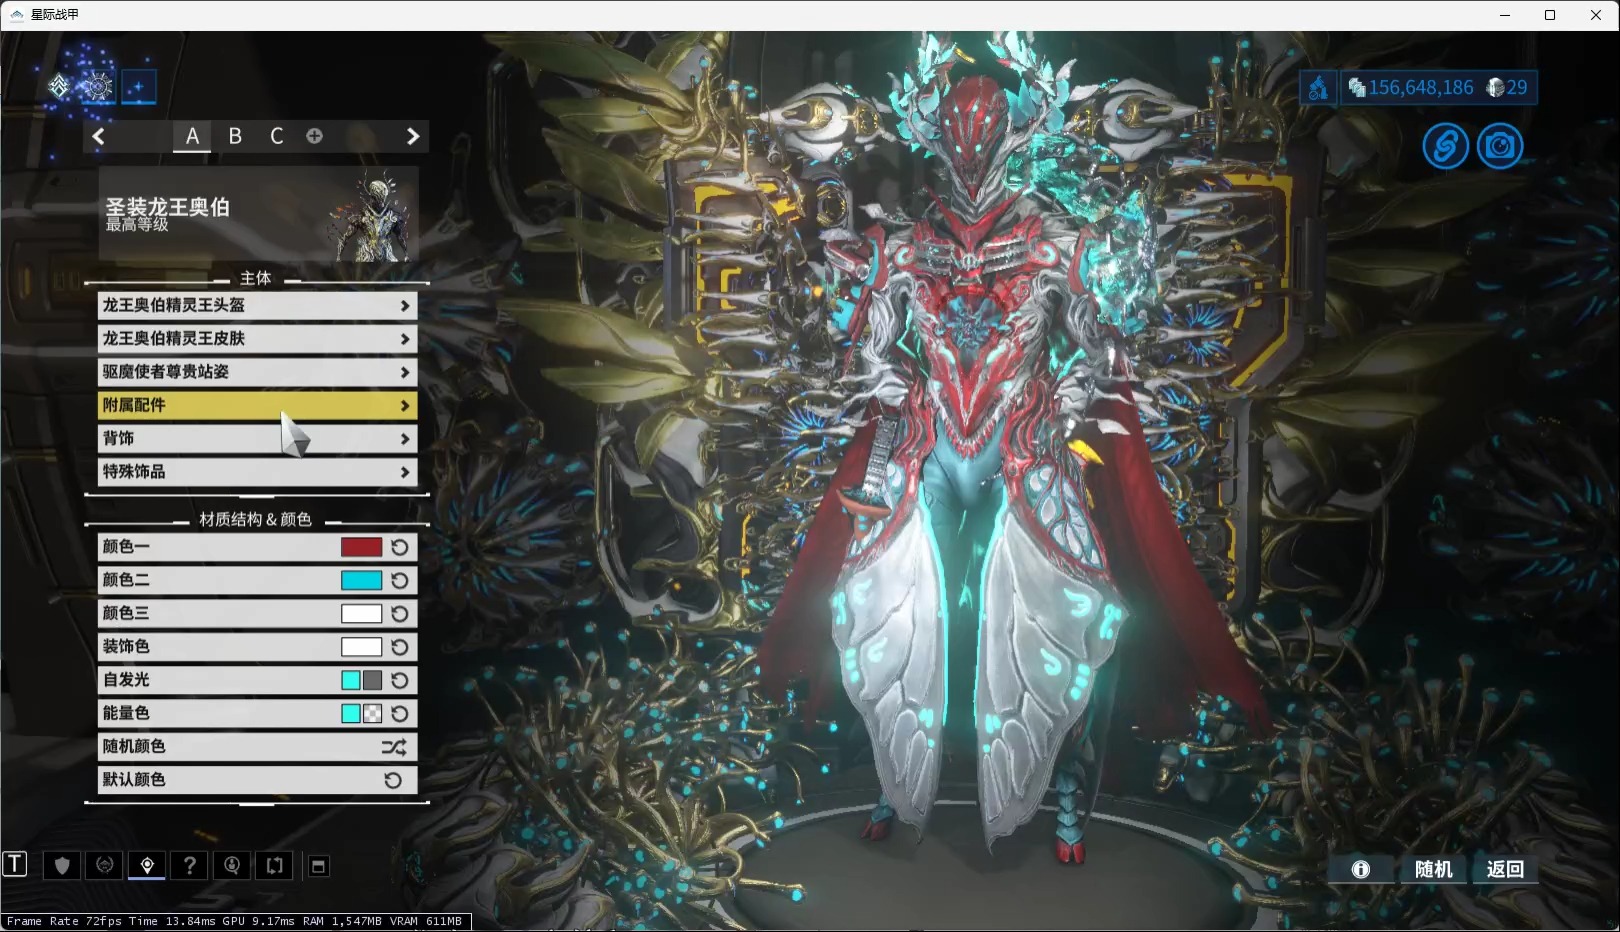Pick the gray secondary 自发光 swatch

click(372, 680)
